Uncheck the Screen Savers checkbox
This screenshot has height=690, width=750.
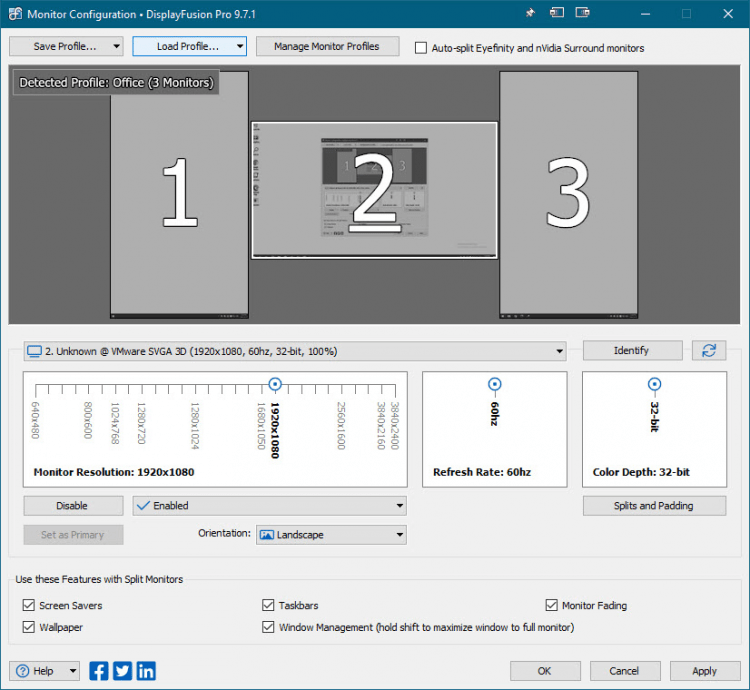[x=28, y=605]
